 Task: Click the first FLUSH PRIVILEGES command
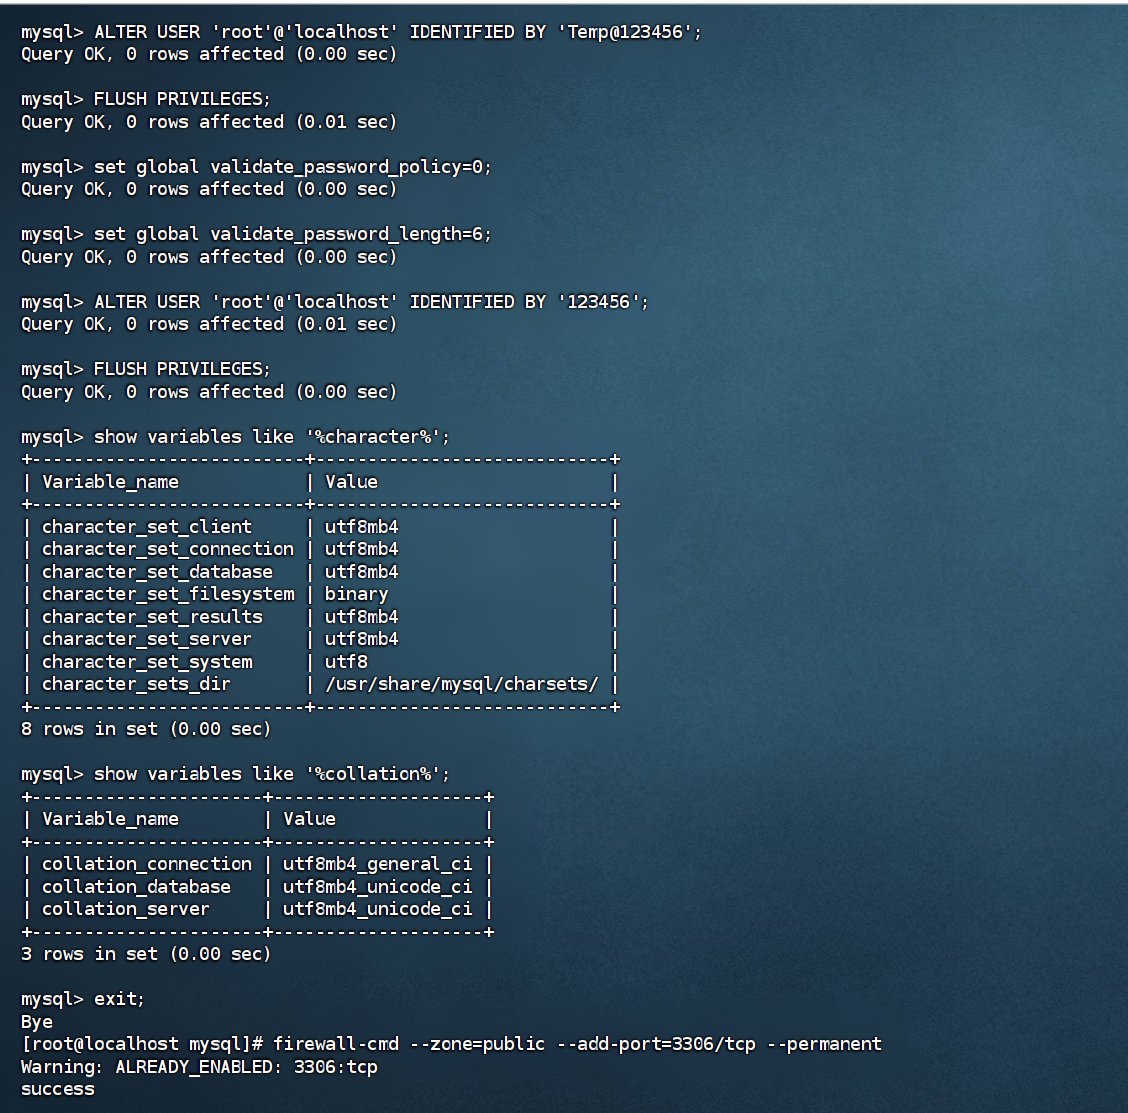[182, 99]
